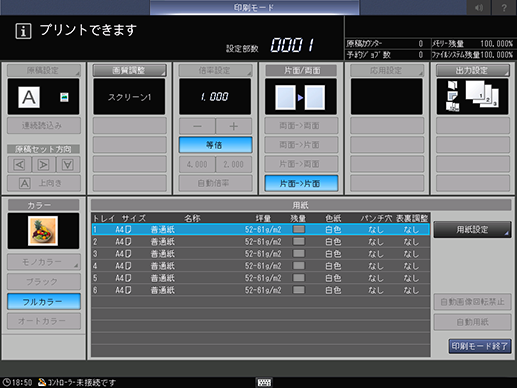Select 両面->両面 duplex mode
This screenshot has height=388, width=517.
point(301,126)
